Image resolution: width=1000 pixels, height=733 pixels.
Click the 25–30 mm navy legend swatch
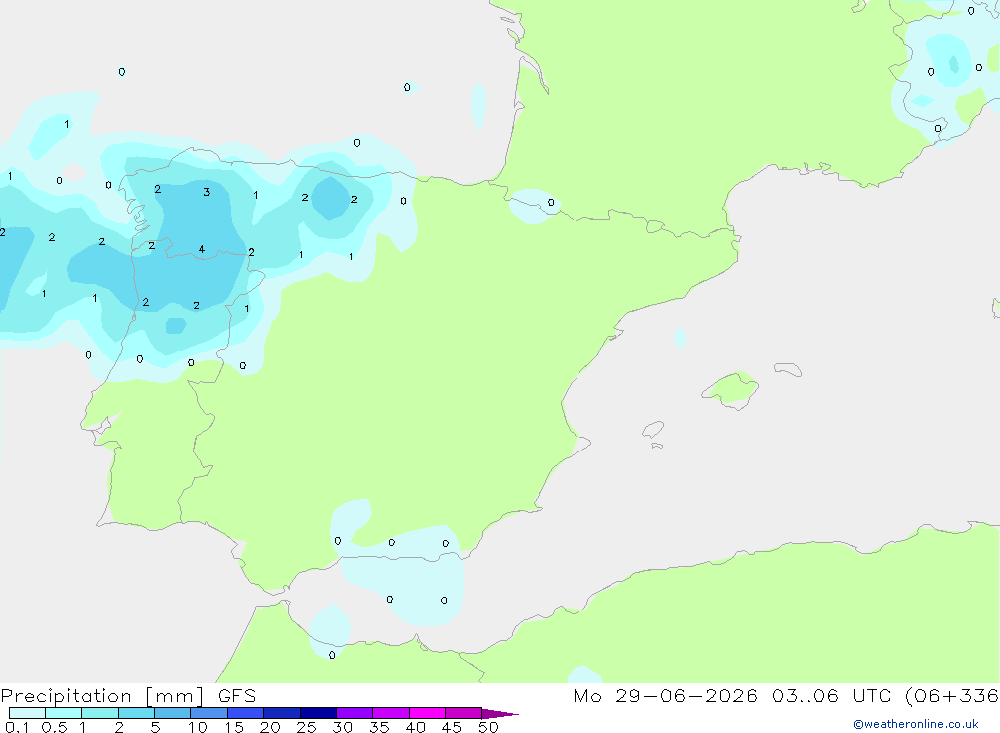coord(318,713)
